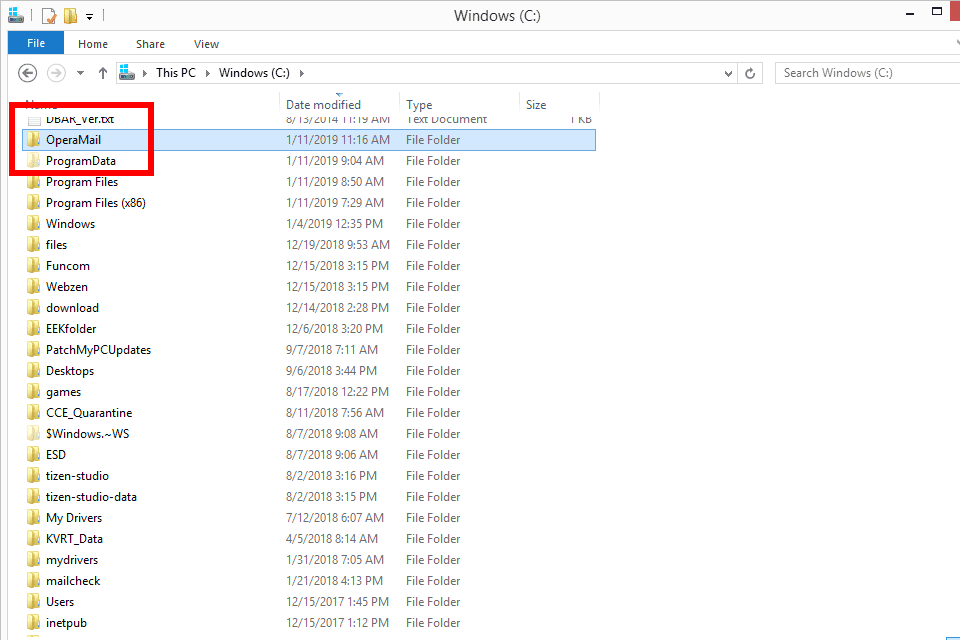Click the 12/15/2017 1:12 PM date cell
Viewport: 960px width, 640px height.
pyautogui.click(x=337, y=623)
